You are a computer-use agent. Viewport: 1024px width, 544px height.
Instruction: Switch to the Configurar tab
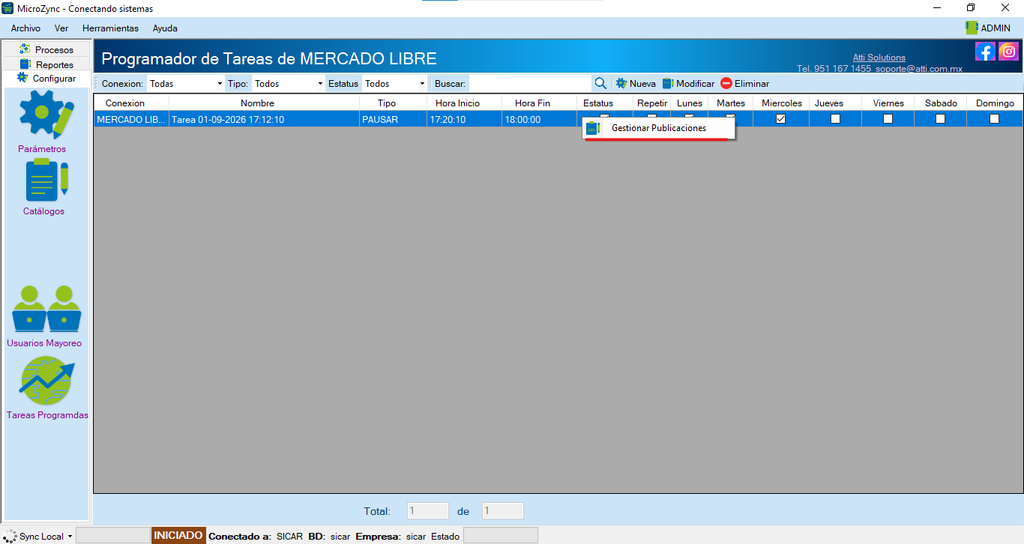[46, 78]
